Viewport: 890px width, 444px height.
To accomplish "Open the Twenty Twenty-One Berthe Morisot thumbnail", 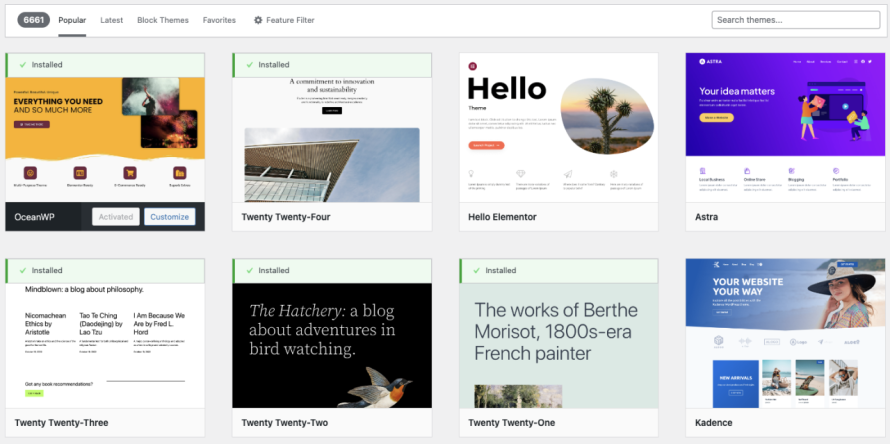I will point(558,345).
